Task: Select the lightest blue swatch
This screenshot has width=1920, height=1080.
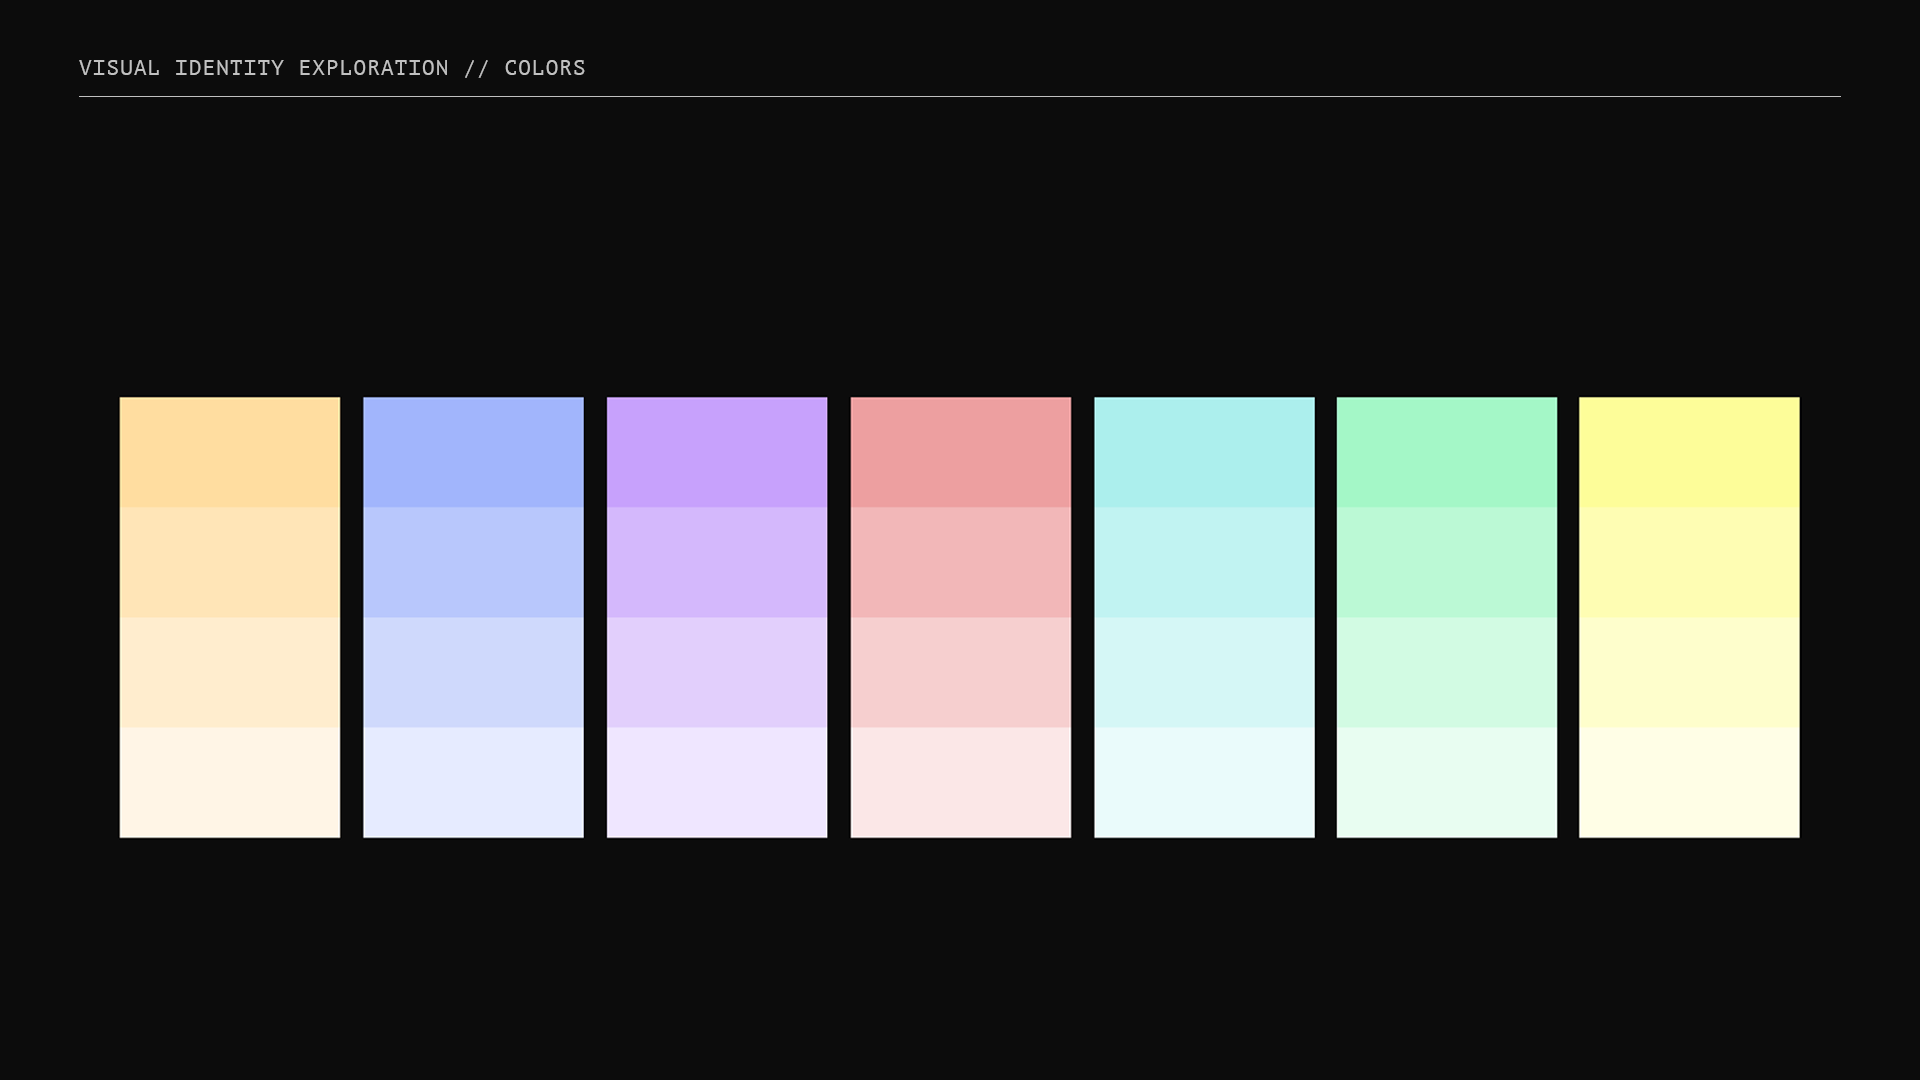Action: tap(473, 782)
